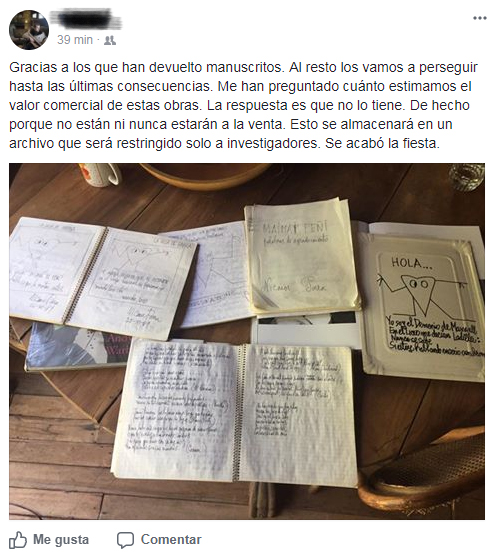Like the post via "Me gusta" text
494x559 pixels.
[x=61, y=539]
